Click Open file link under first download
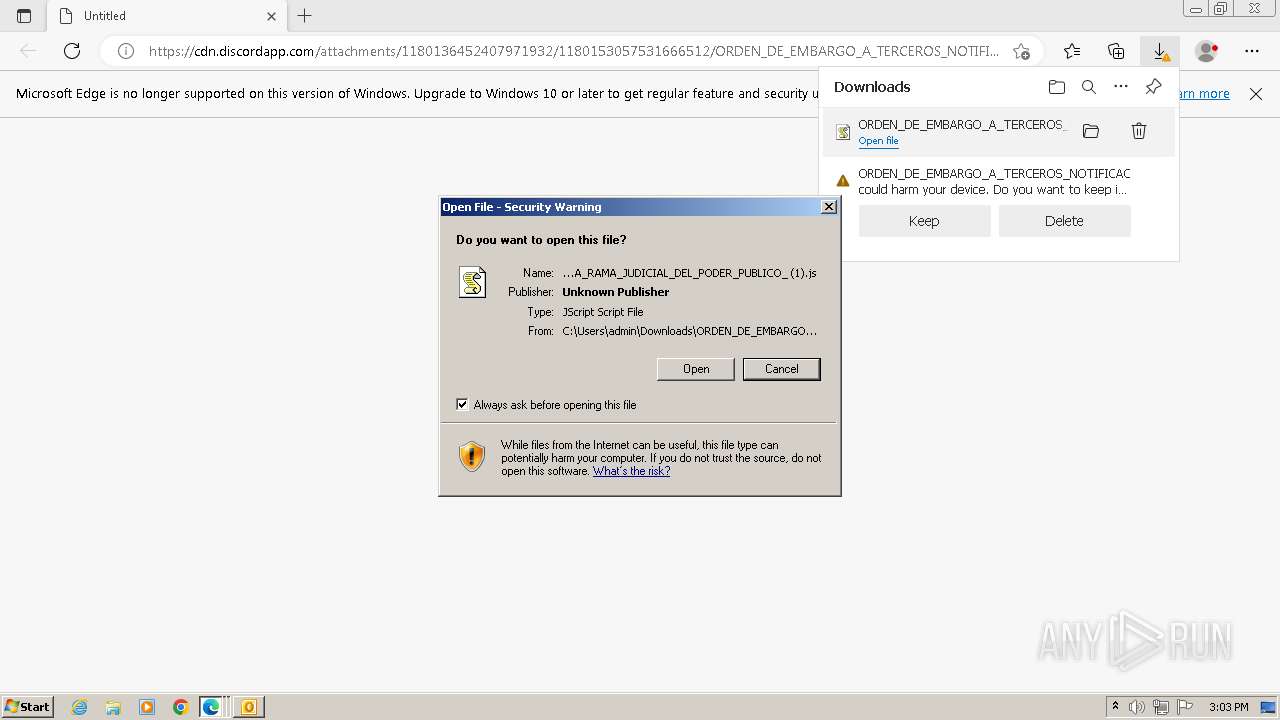This screenshot has height=720, width=1280. 878,141
